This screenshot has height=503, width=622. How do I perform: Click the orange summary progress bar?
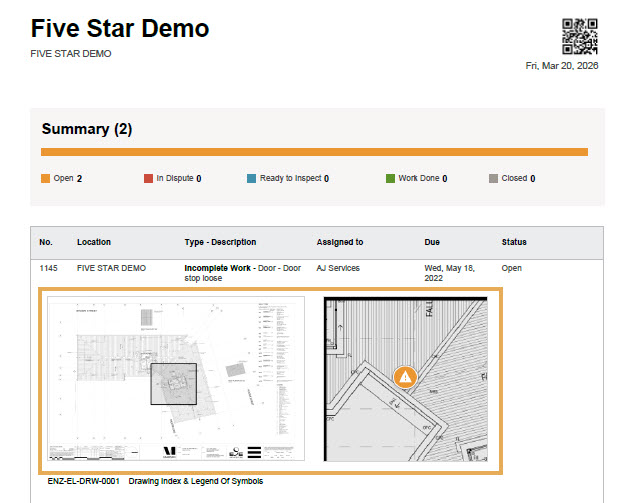(314, 152)
